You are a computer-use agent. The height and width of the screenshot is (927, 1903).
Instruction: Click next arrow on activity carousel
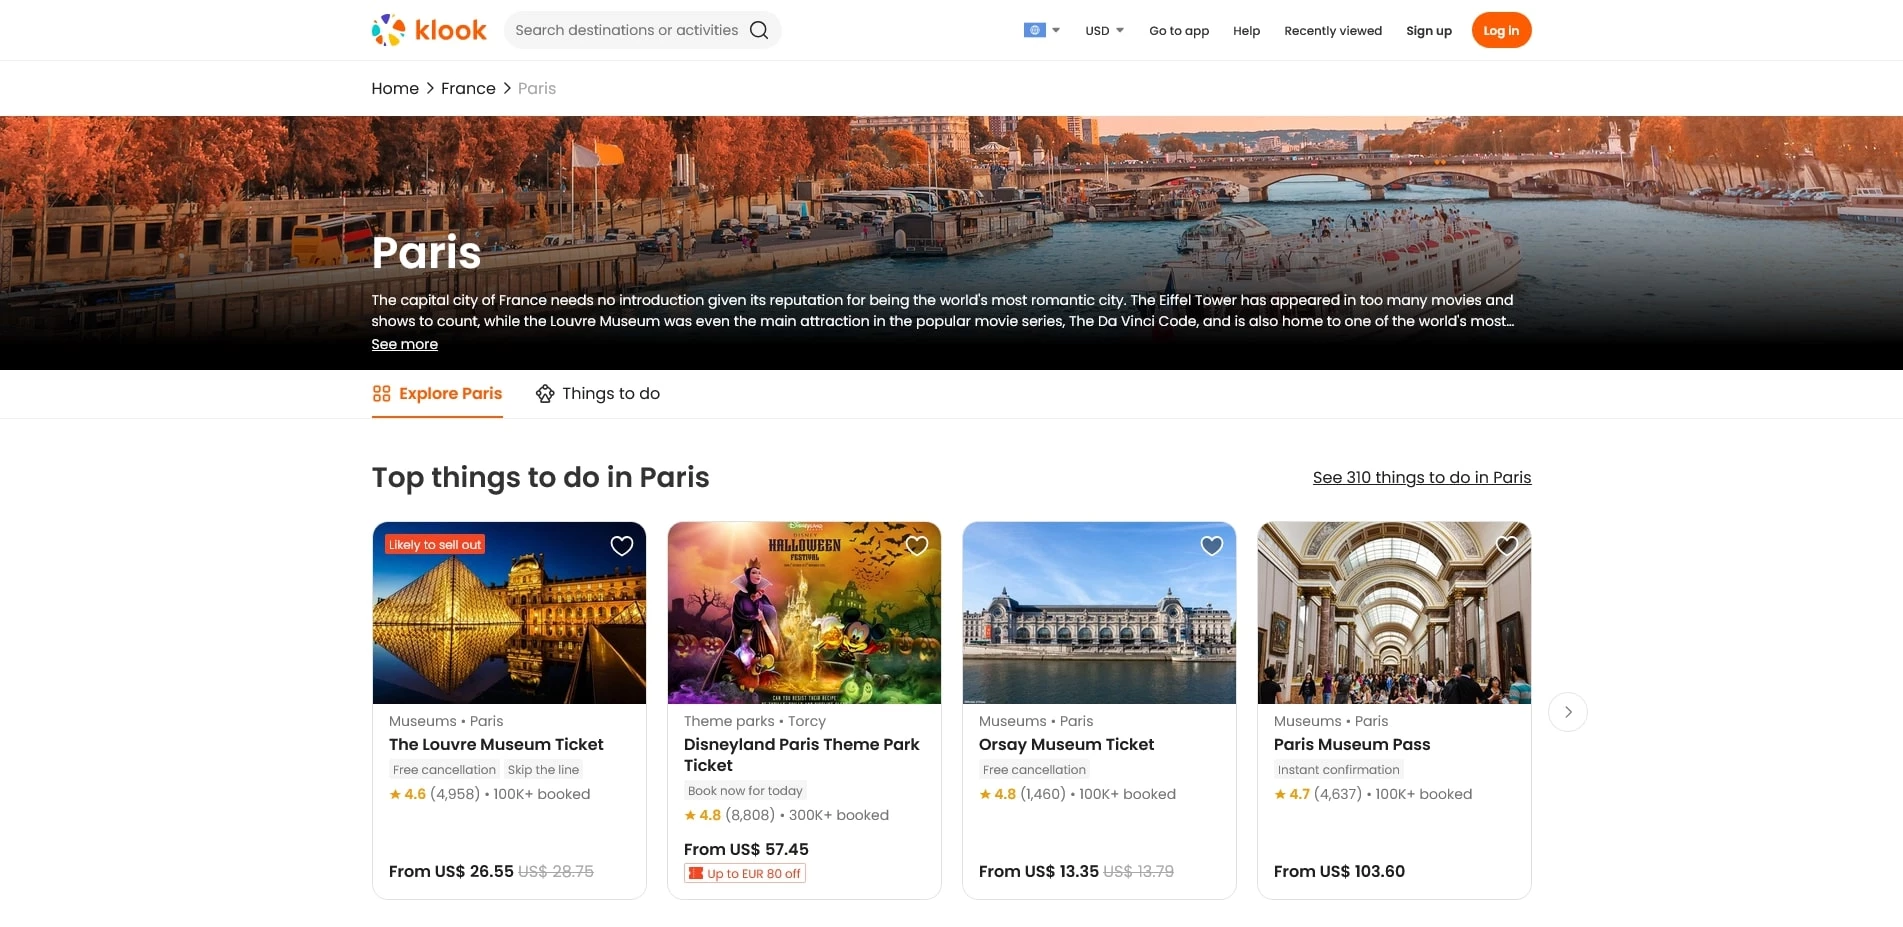(1567, 712)
